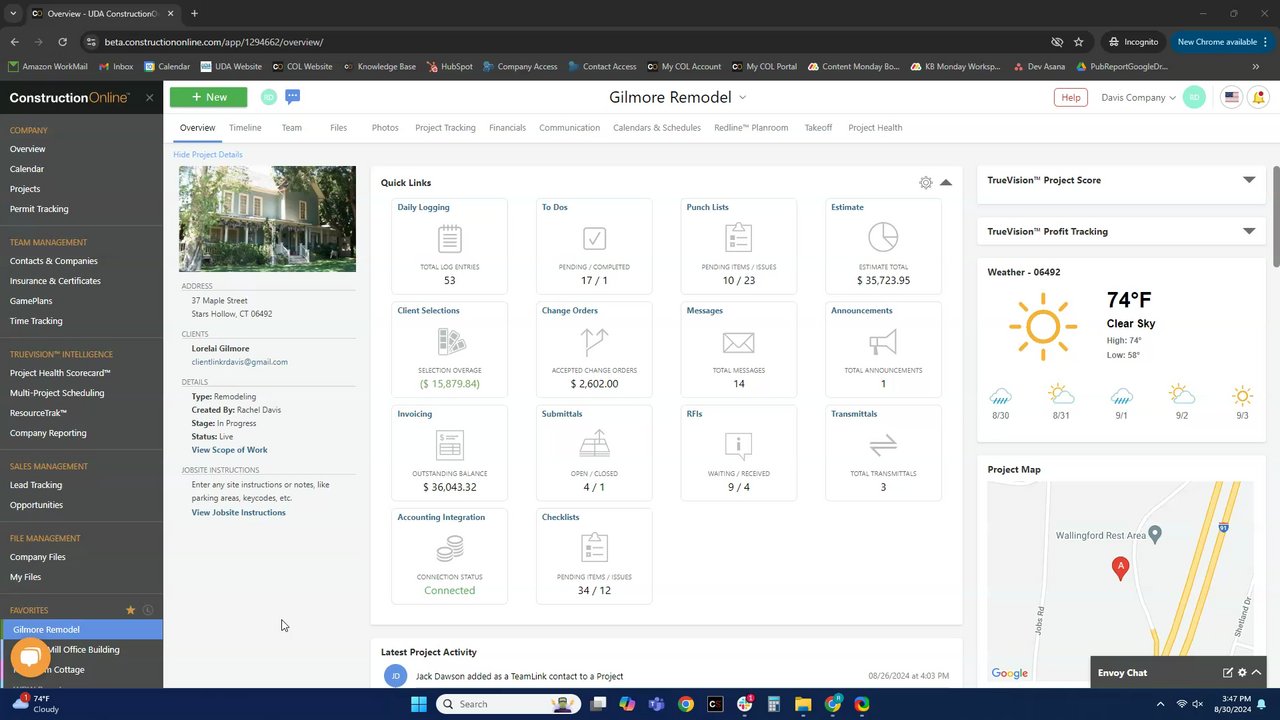The height and width of the screenshot is (720, 1280).
Task: Click the red marker on Project Map
Action: pos(1120,568)
